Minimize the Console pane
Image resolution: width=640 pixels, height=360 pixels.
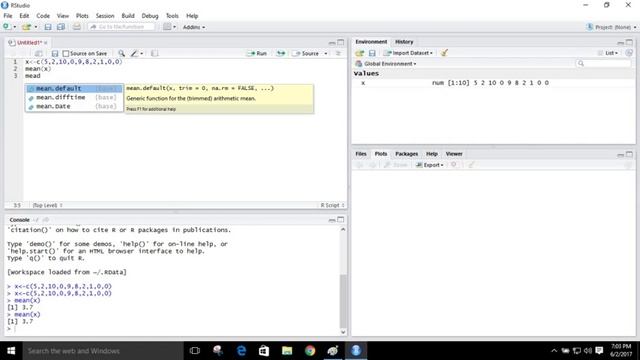(332, 220)
